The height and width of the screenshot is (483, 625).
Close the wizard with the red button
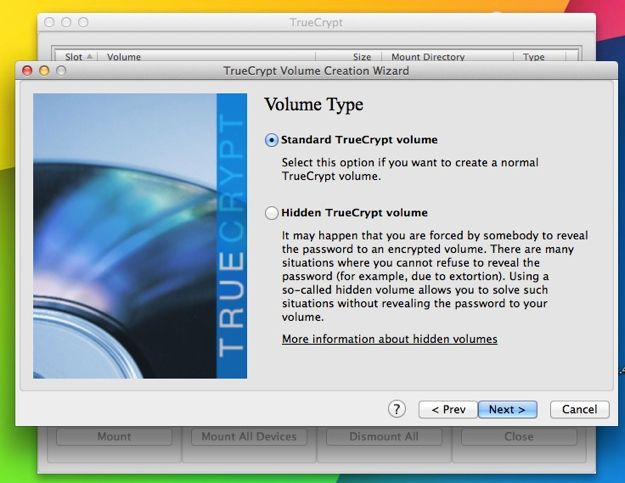pos(27,71)
